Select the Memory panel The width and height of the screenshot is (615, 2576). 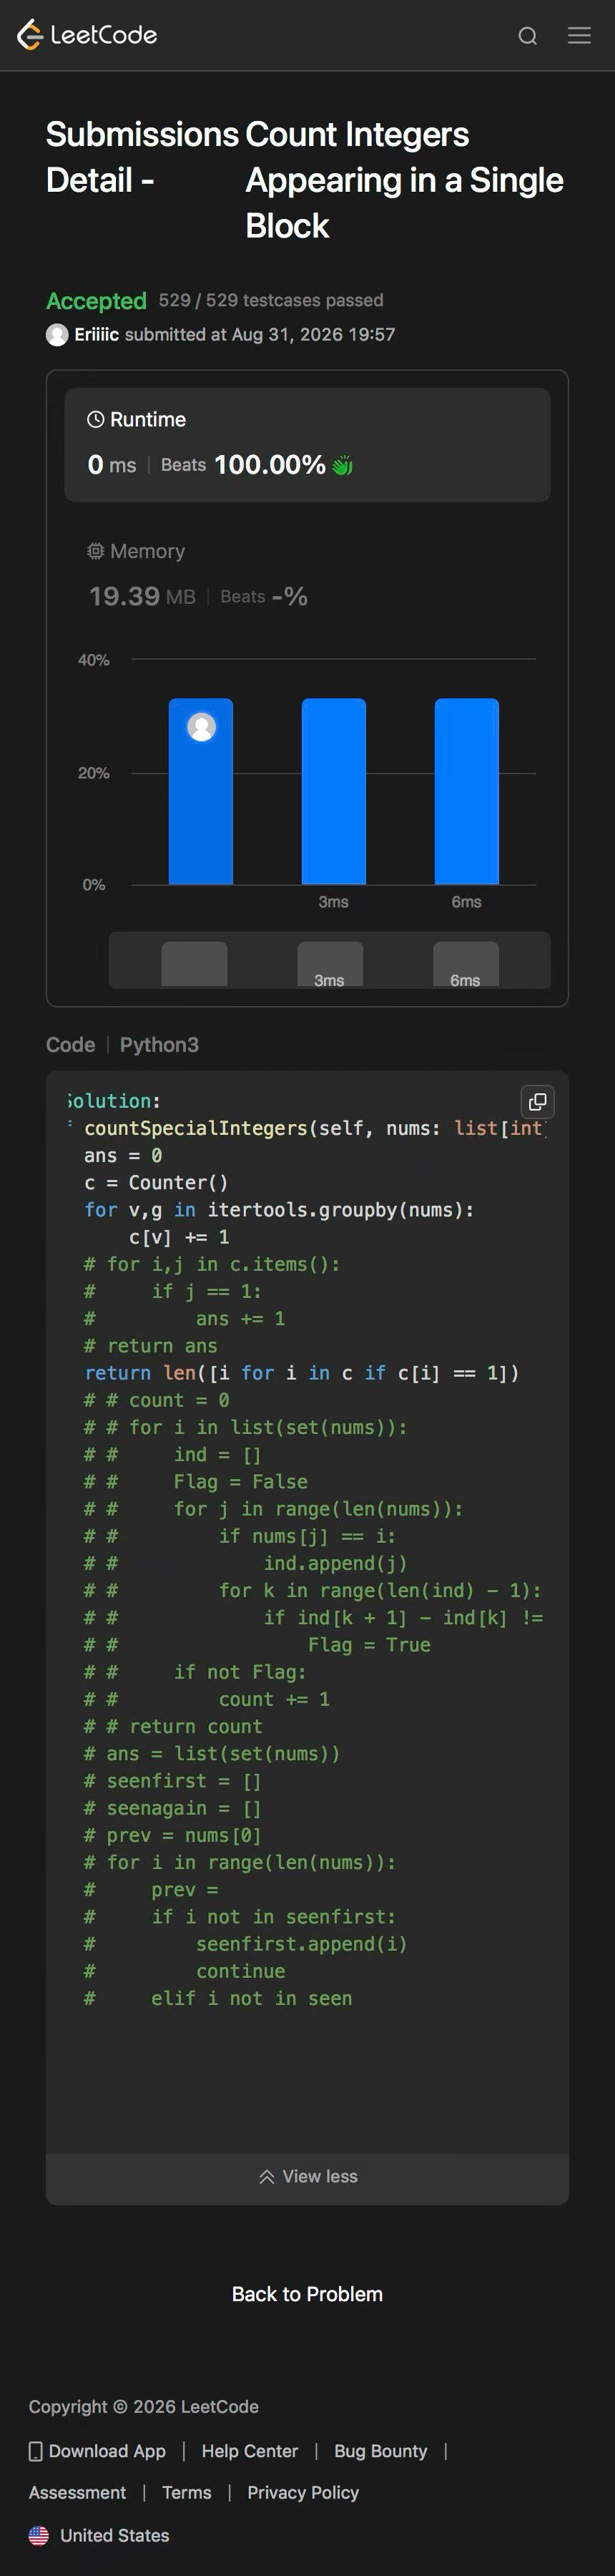tap(307, 576)
